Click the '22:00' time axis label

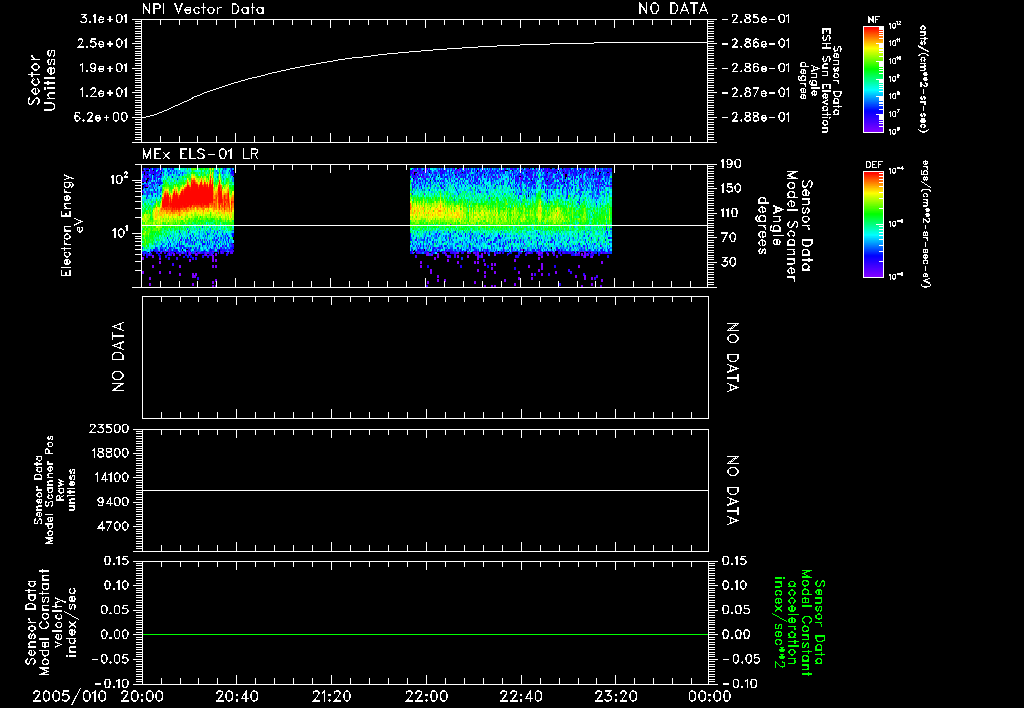pyautogui.click(x=426, y=696)
